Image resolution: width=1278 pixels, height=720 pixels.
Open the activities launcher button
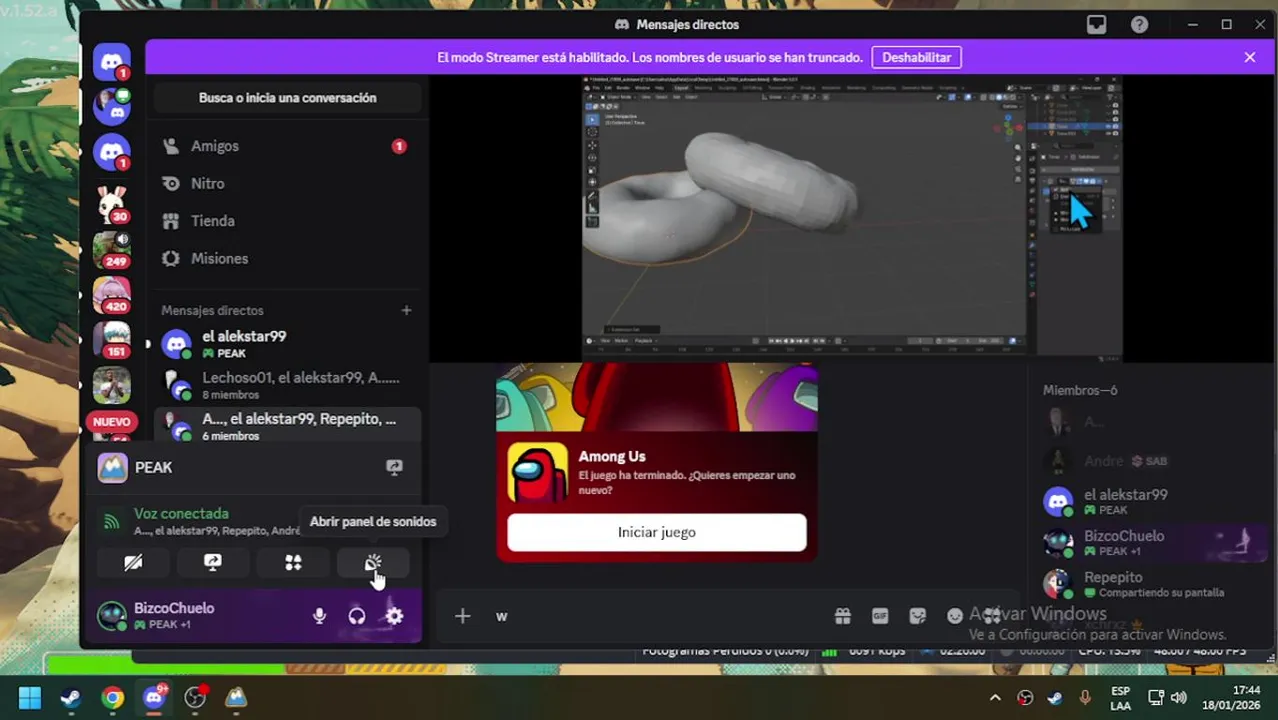click(x=293, y=563)
